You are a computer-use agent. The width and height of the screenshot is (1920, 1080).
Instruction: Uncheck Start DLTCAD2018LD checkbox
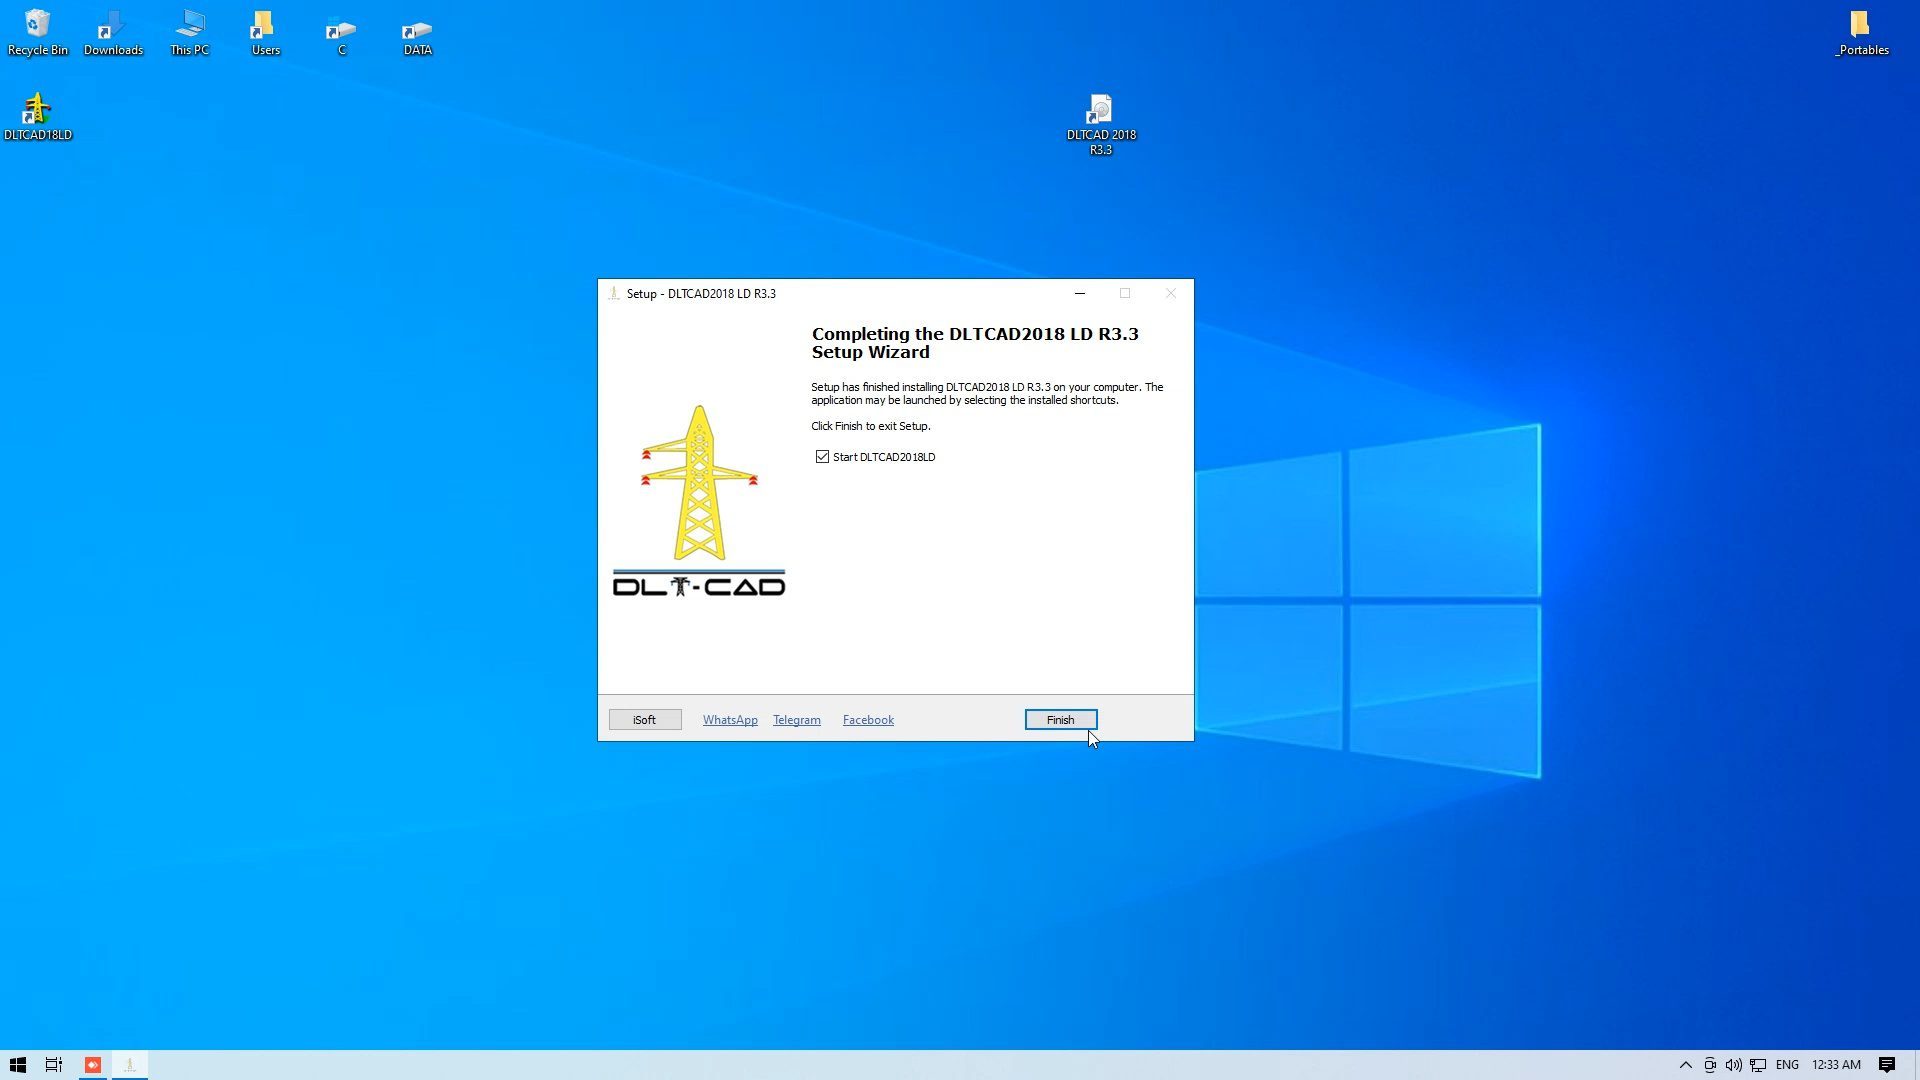coord(822,457)
